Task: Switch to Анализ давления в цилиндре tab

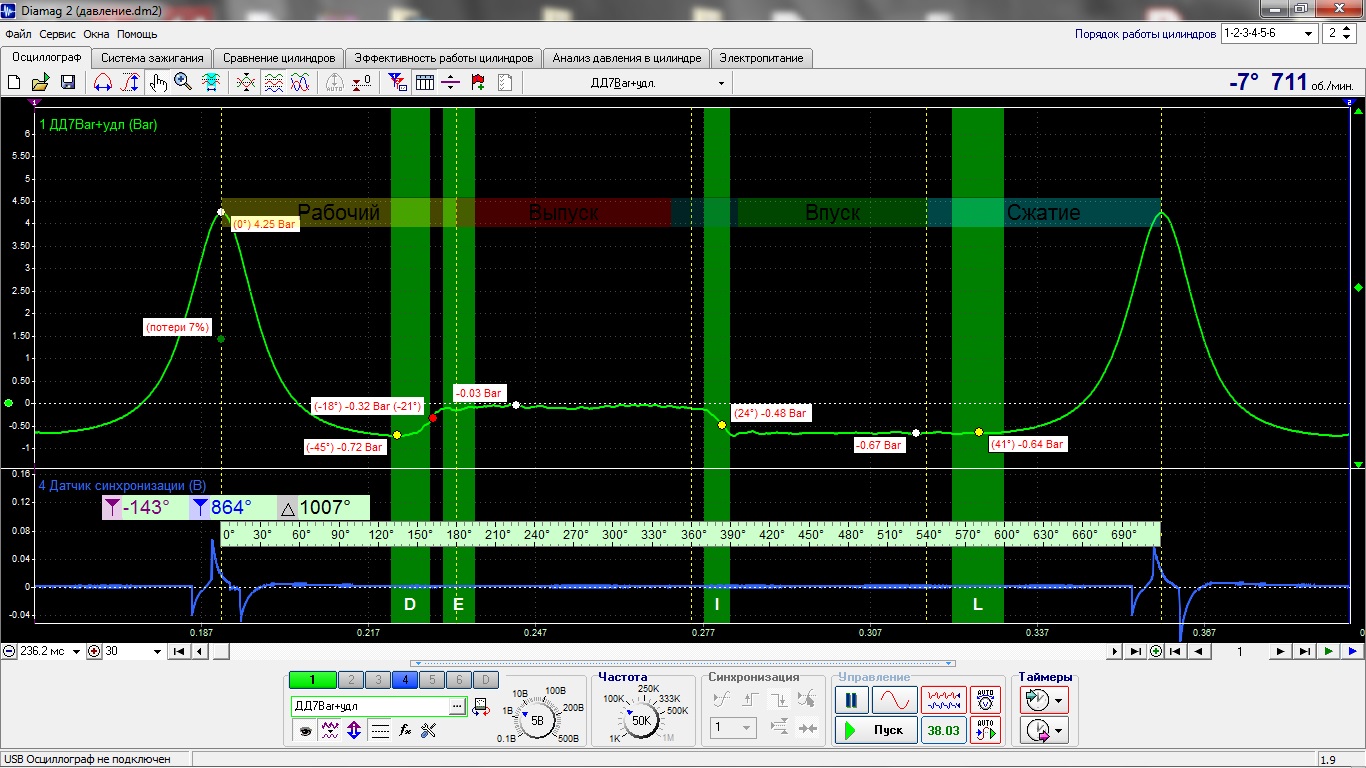Action: 627,58
